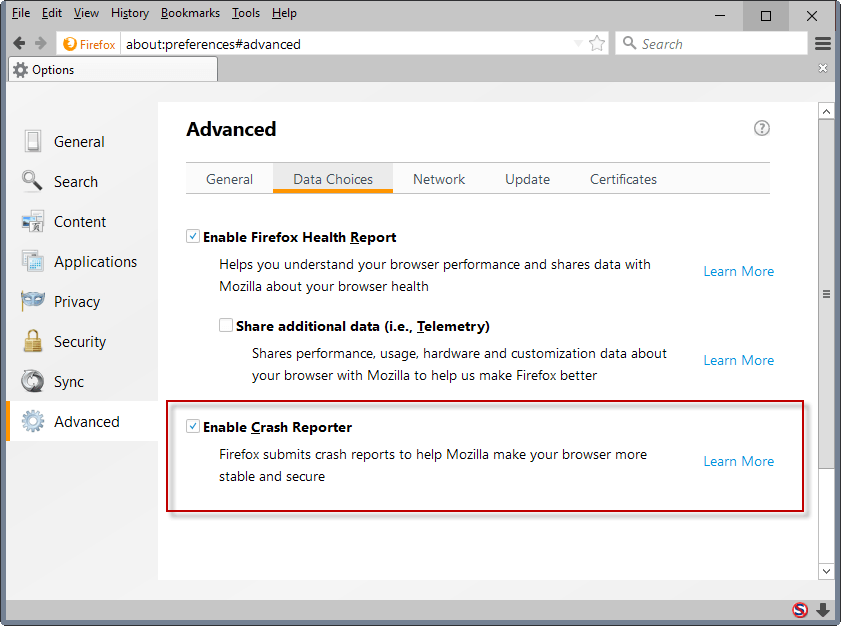Select Advanced preferences in sidebar
Image resolution: width=841 pixels, height=626 pixels.
coord(83,421)
